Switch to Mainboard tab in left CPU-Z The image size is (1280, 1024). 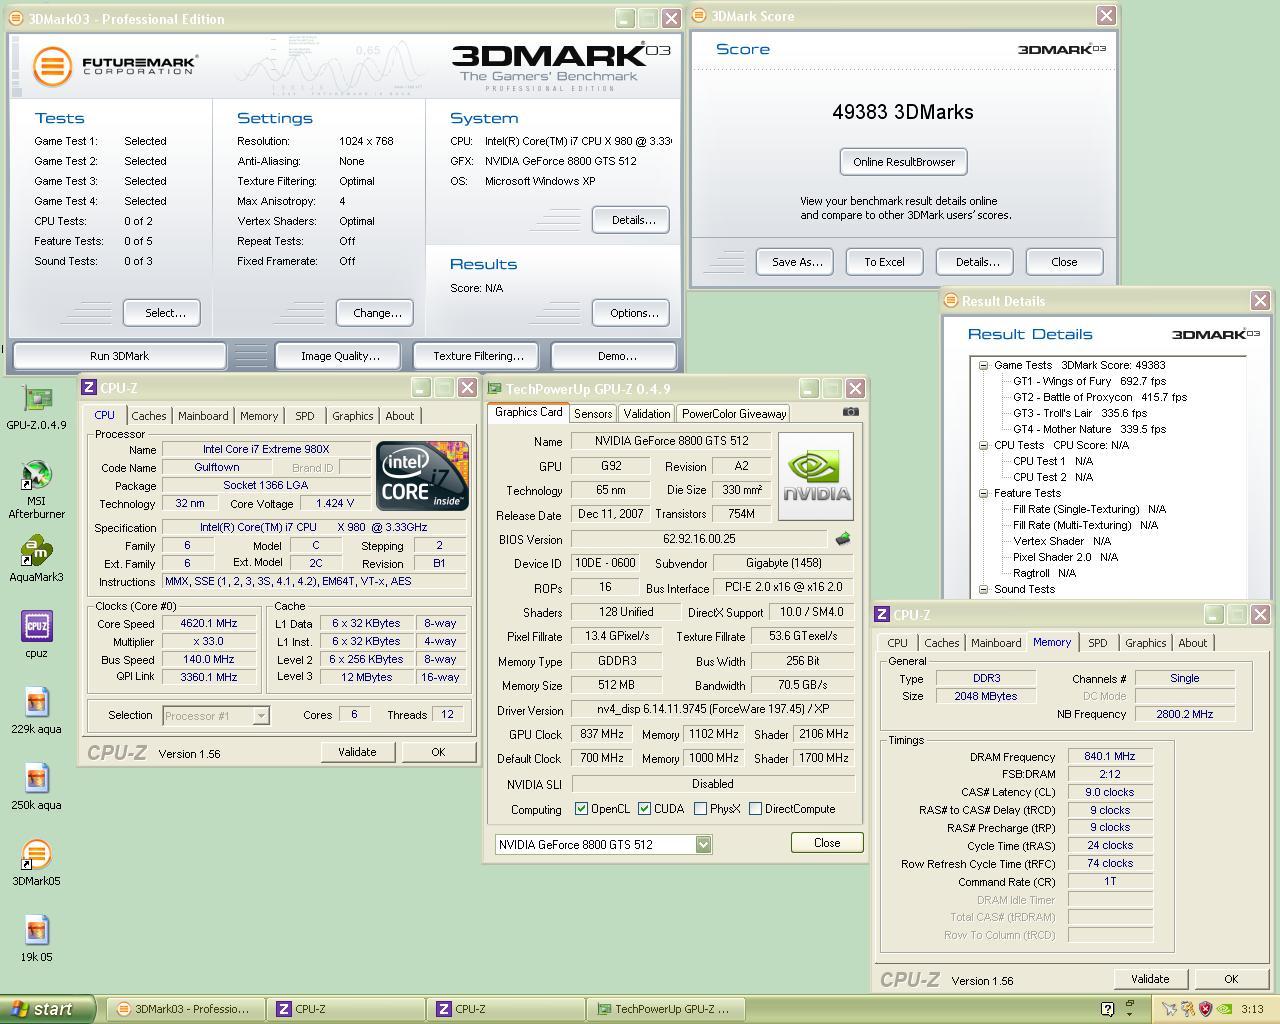tap(203, 416)
